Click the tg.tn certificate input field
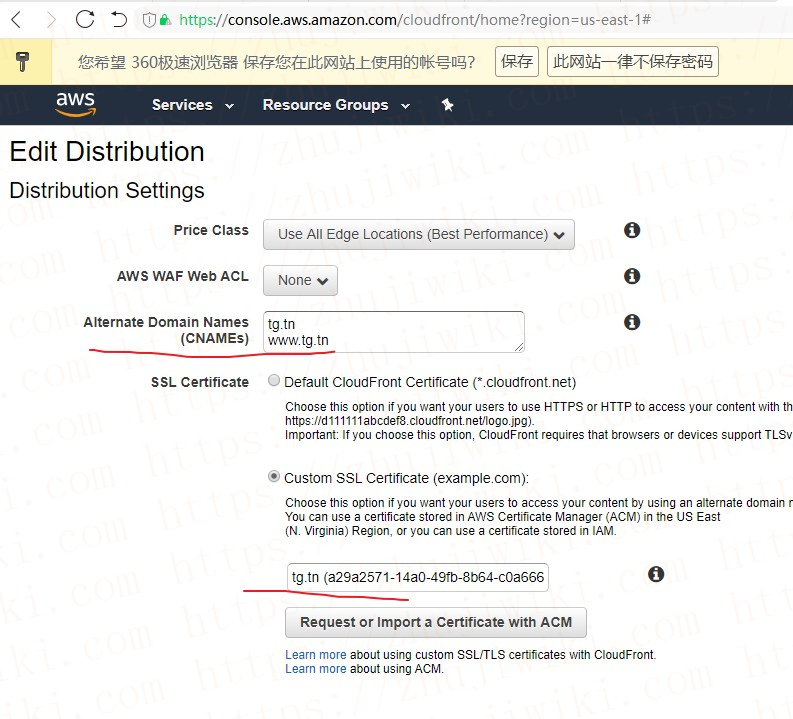The height and width of the screenshot is (719, 793). pos(417,577)
